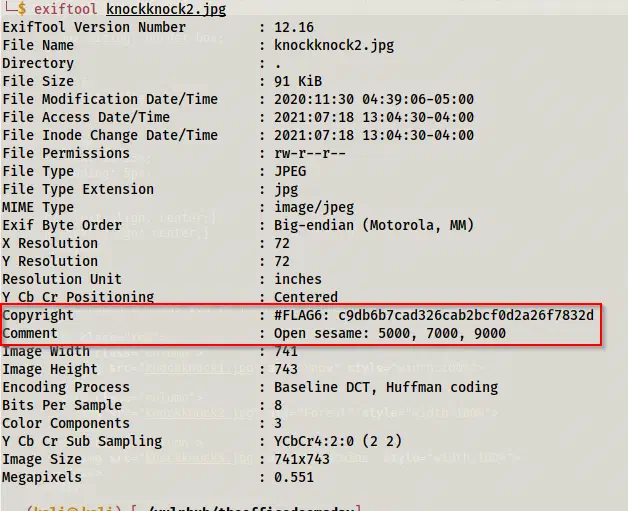Image resolution: width=628 pixels, height=511 pixels.
Task: Select the Encoding Process value Baseline DCT
Action: (386, 387)
